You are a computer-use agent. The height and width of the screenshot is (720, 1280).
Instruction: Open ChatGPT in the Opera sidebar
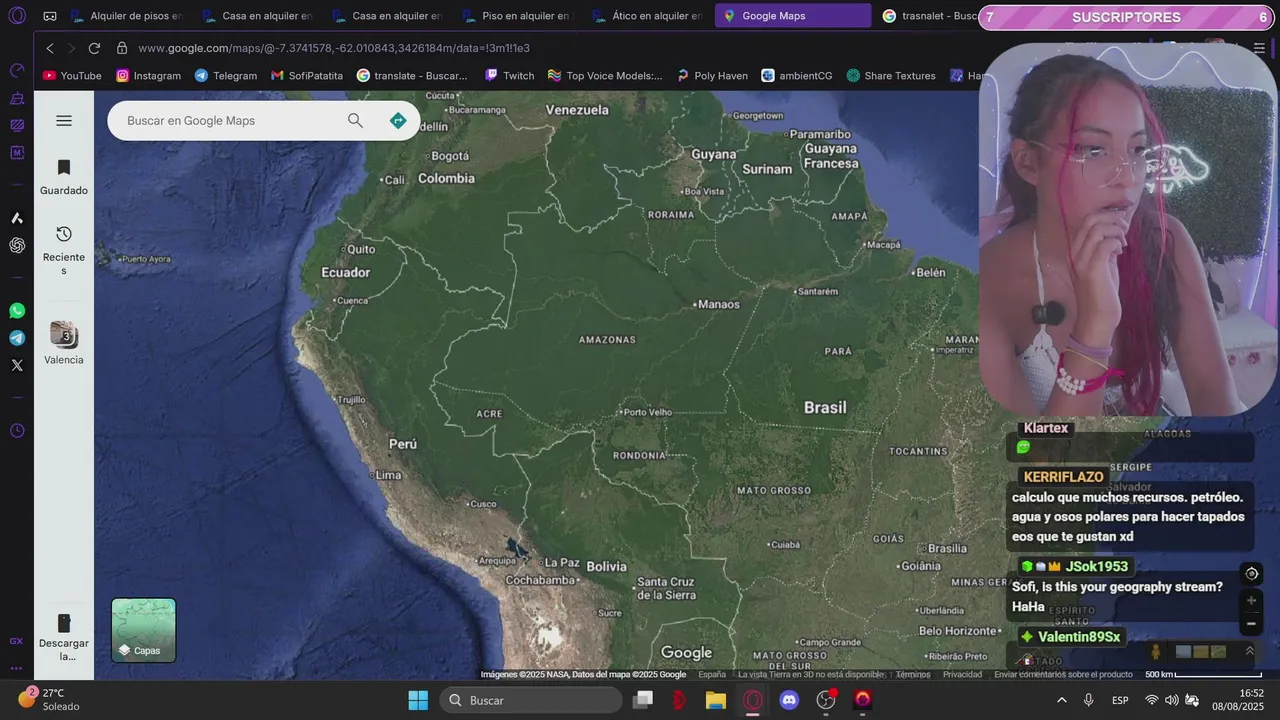pyautogui.click(x=17, y=245)
